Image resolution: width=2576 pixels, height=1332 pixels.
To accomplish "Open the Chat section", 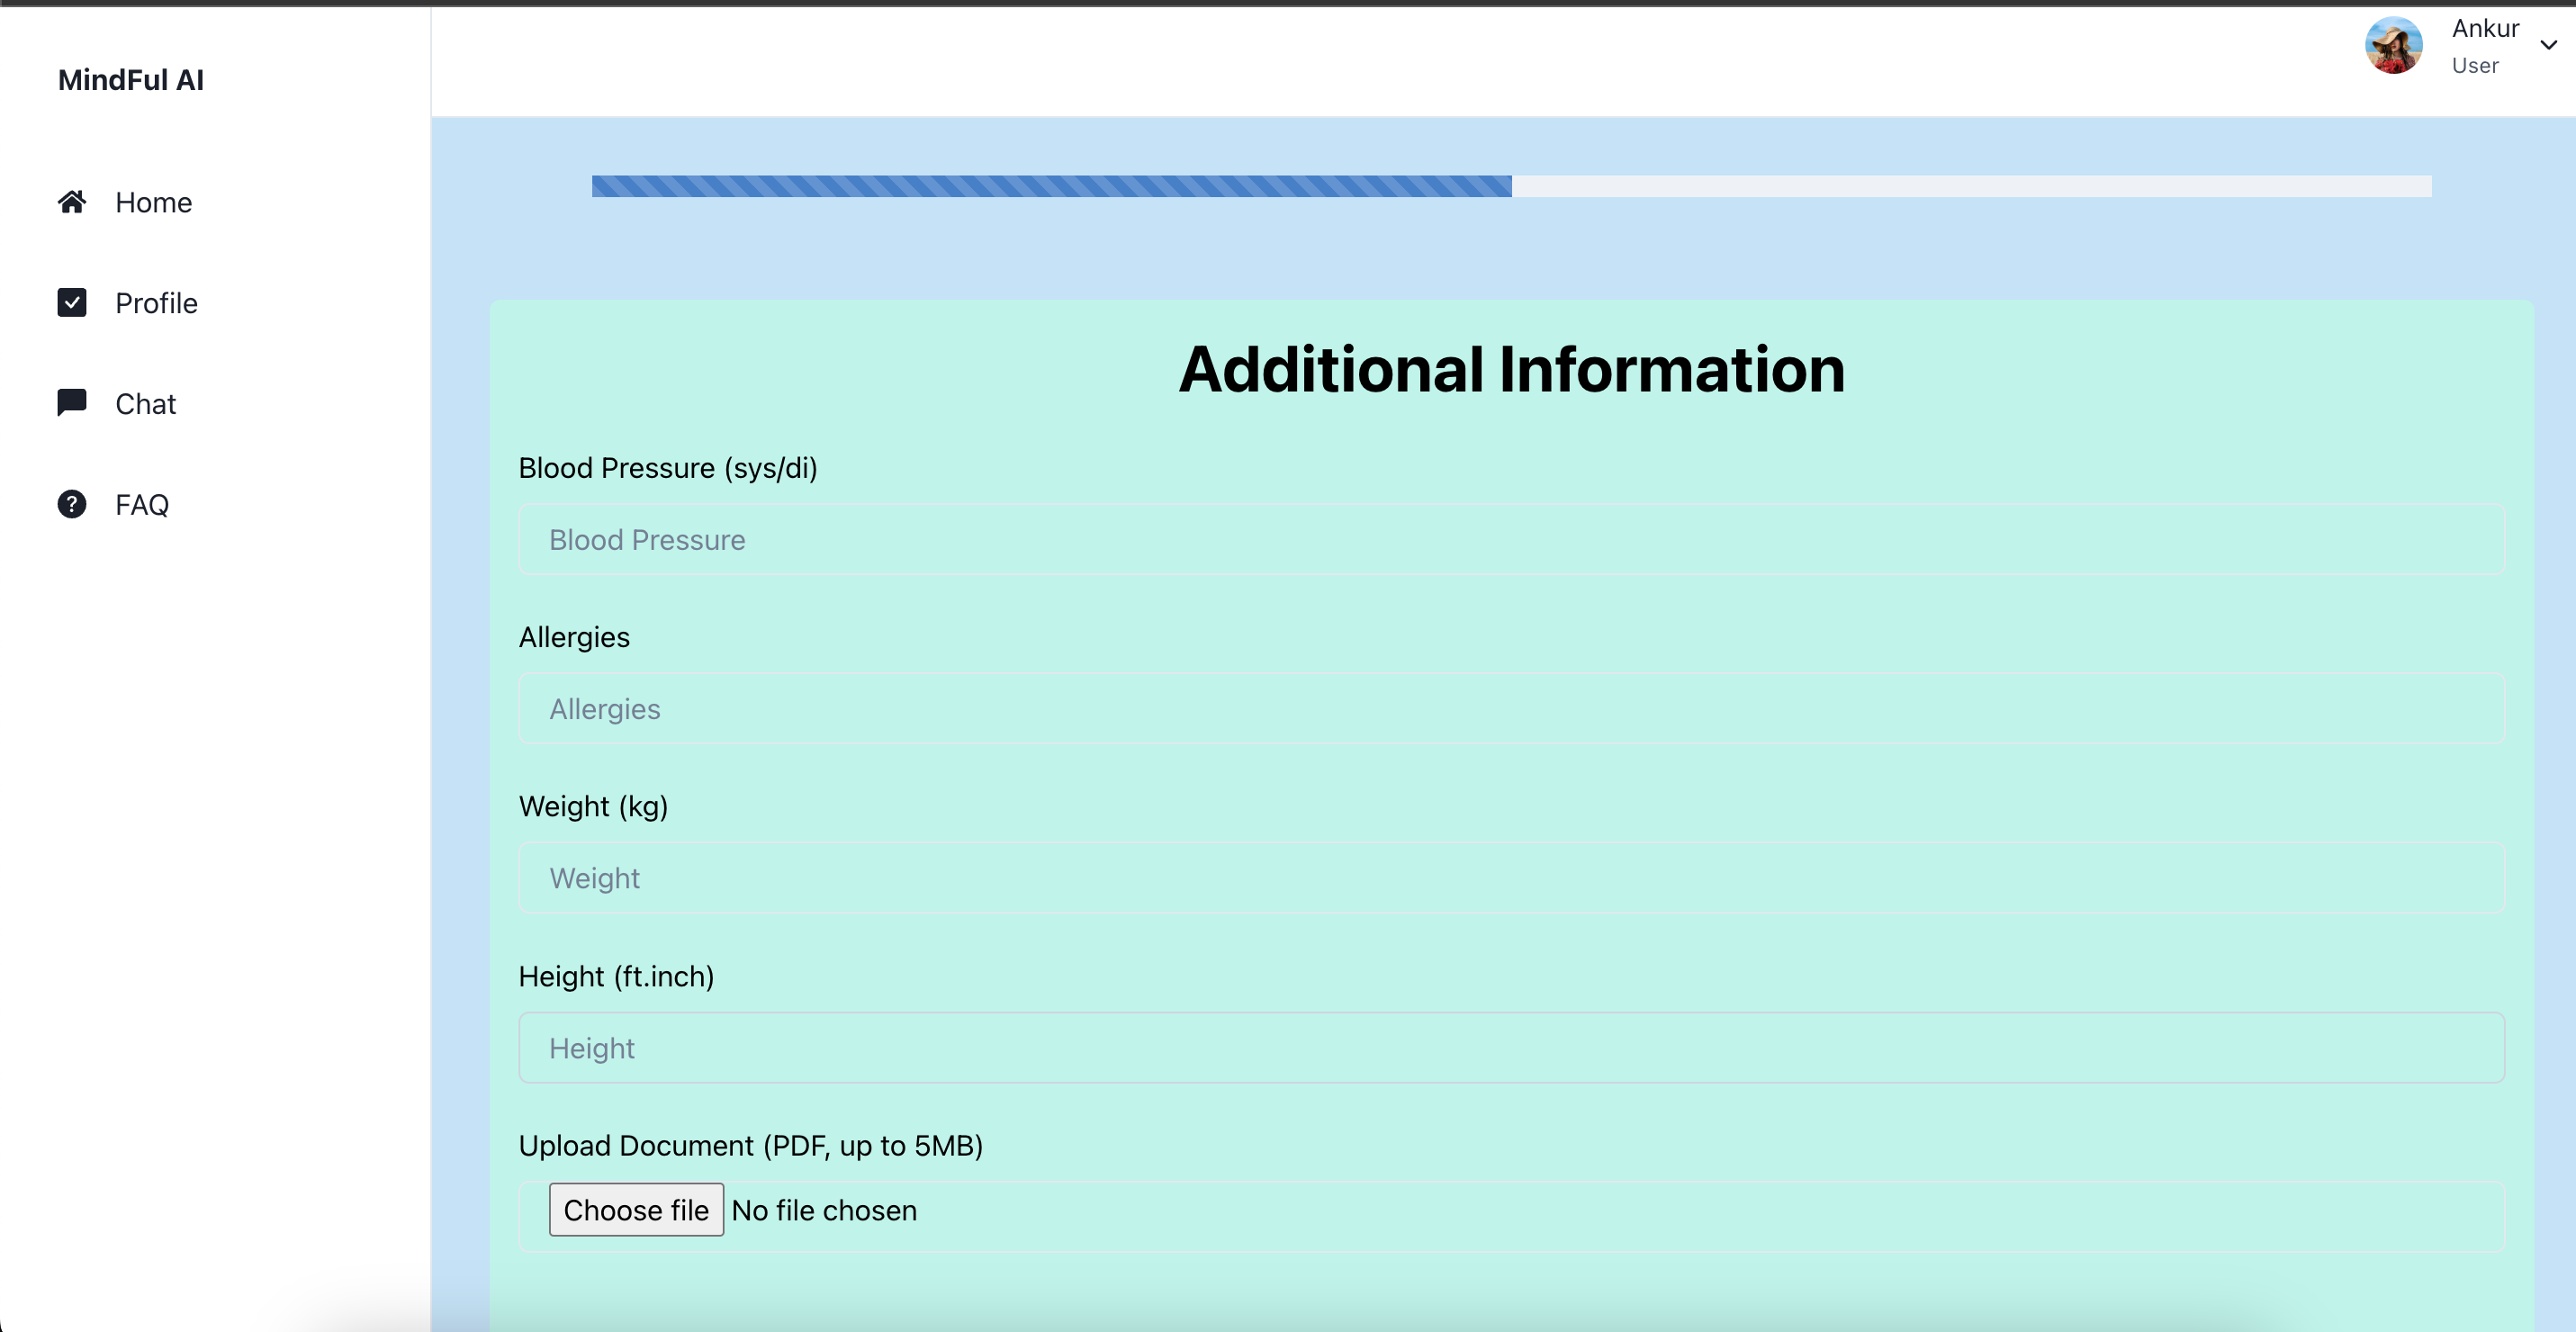I will coord(145,404).
